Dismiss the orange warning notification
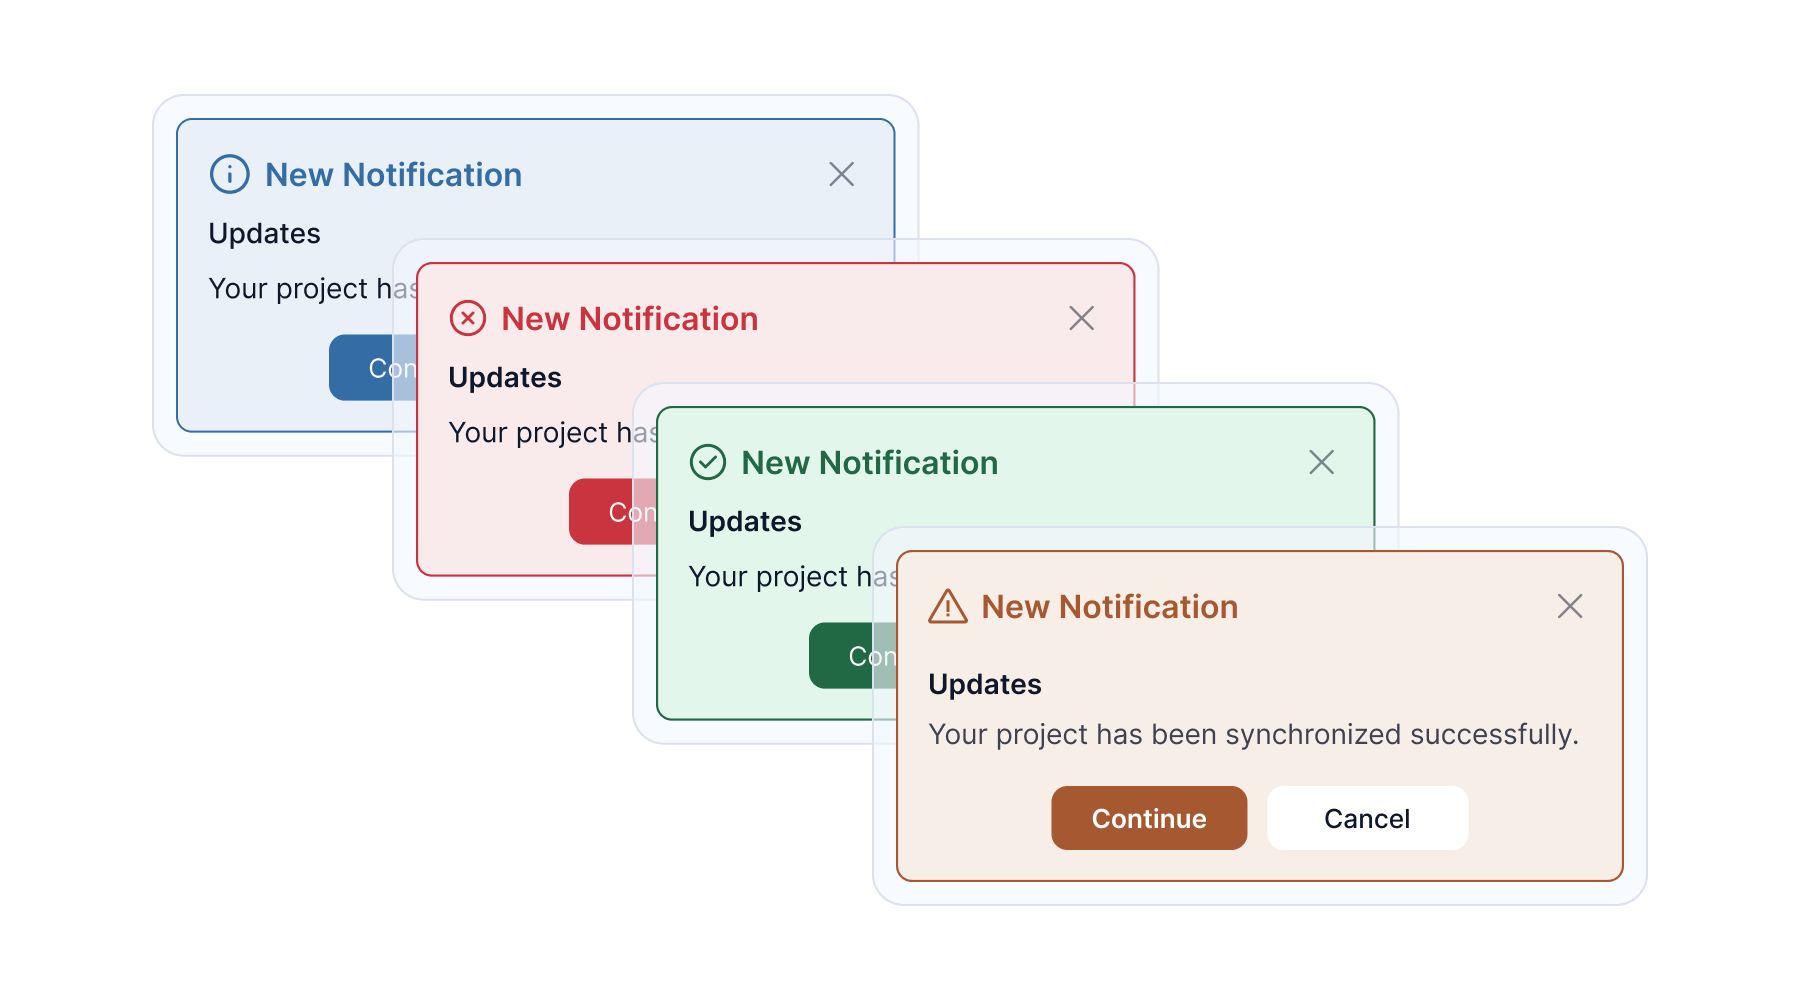Viewport: 1800px width, 1000px height. [x=1569, y=606]
